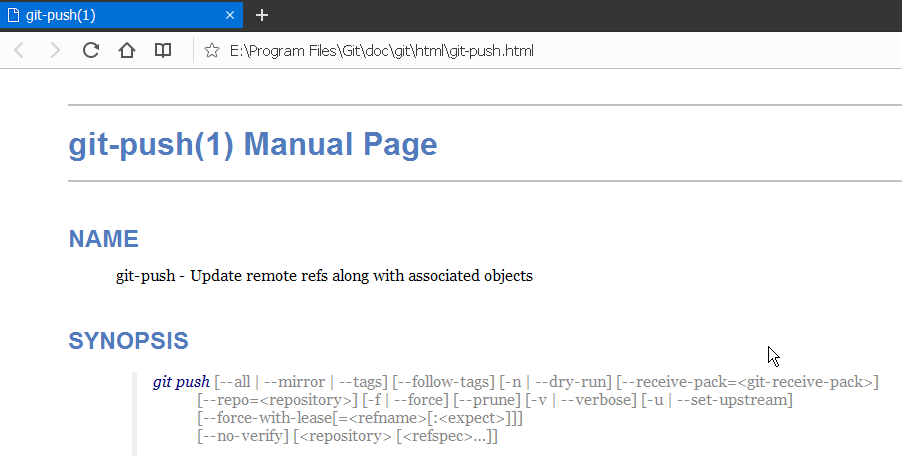Reload the git-push page

[x=91, y=51]
